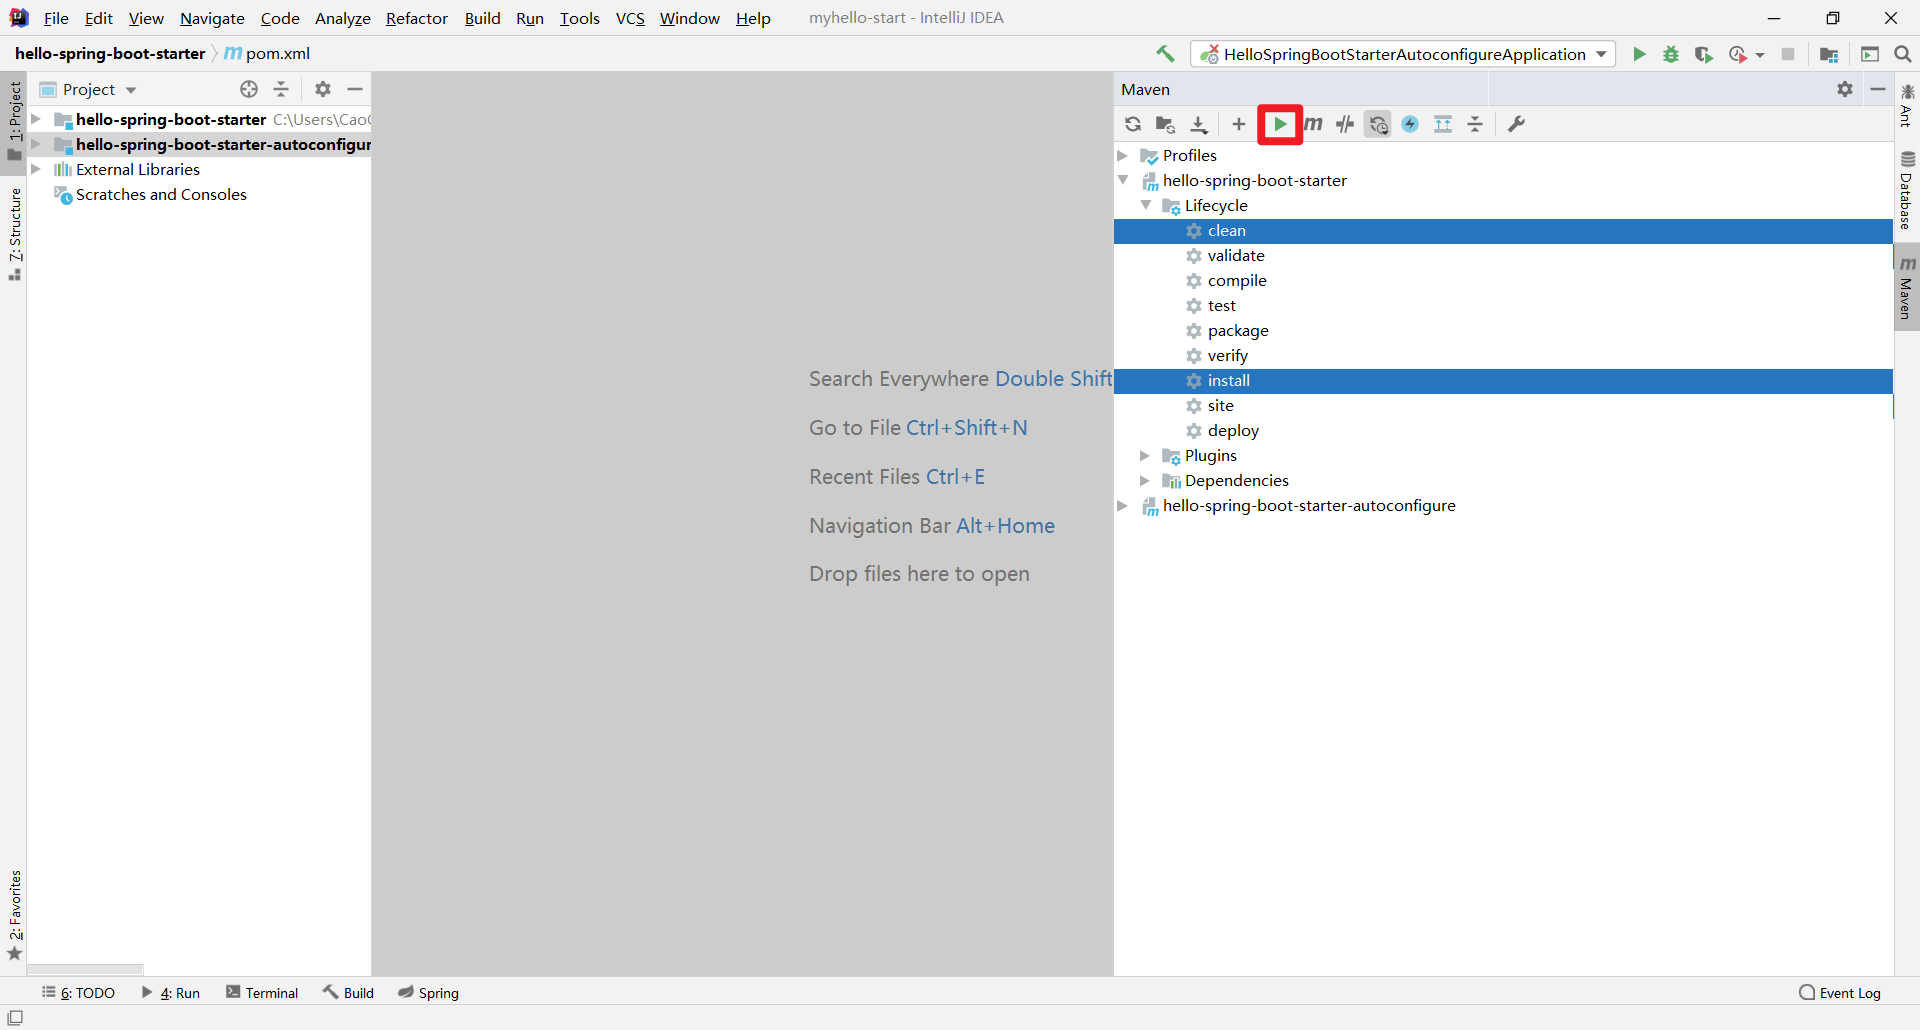Run HelloSpringBootStarterAutoconfigureApplication with green play button

(x=1639, y=54)
